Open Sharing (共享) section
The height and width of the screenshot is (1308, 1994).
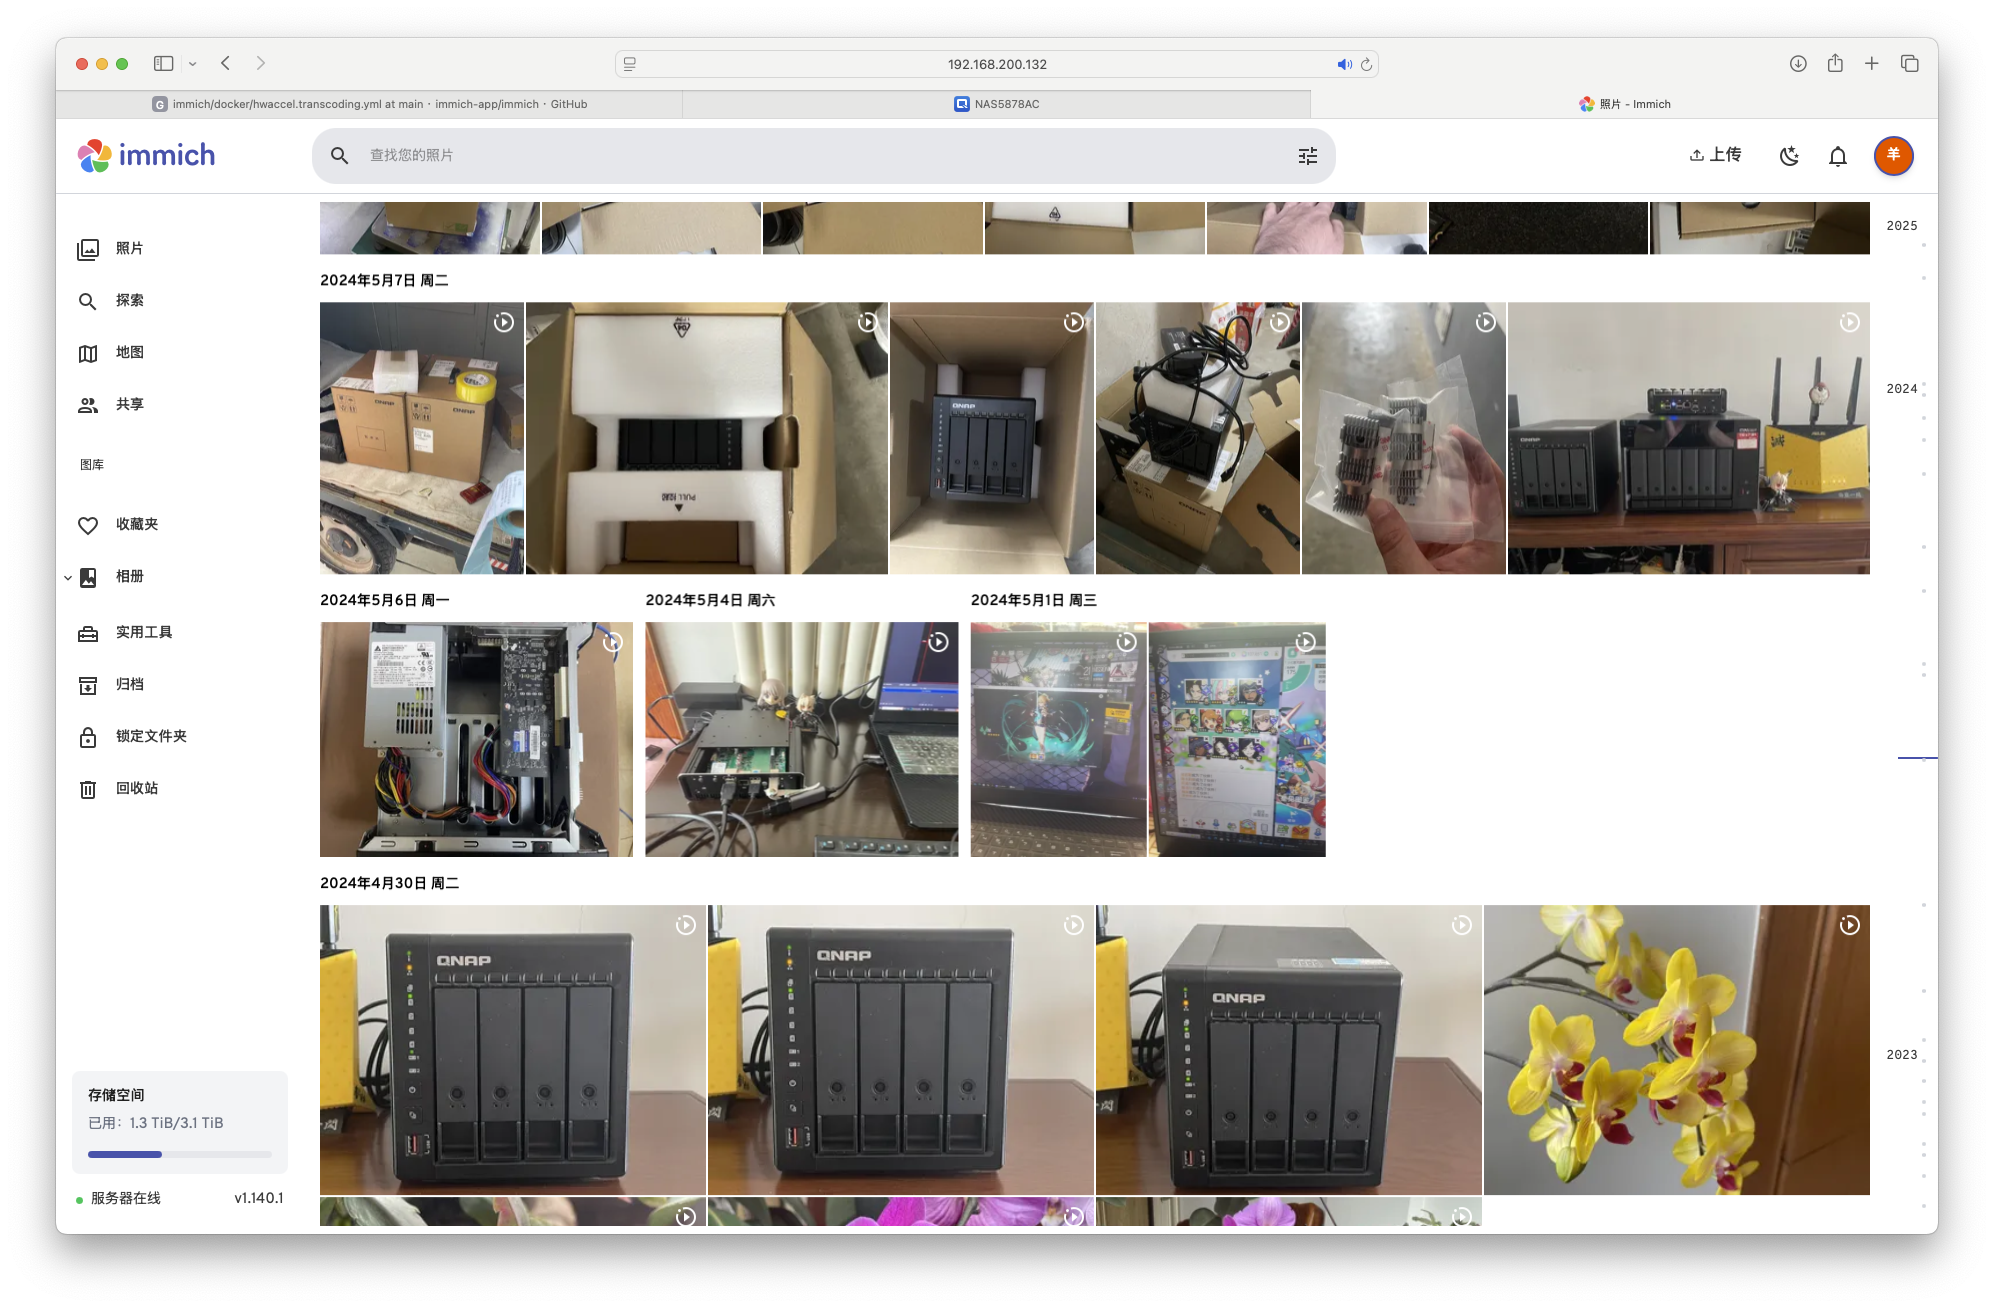(x=128, y=405)
